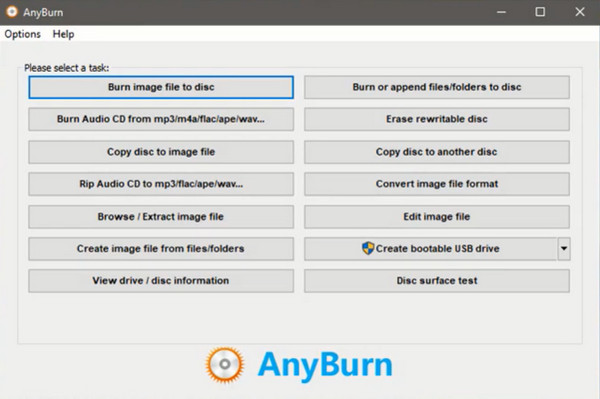Select Edit image file
Image resolution: width=600 pixels, height=399 pixels.
coord(437,217)
